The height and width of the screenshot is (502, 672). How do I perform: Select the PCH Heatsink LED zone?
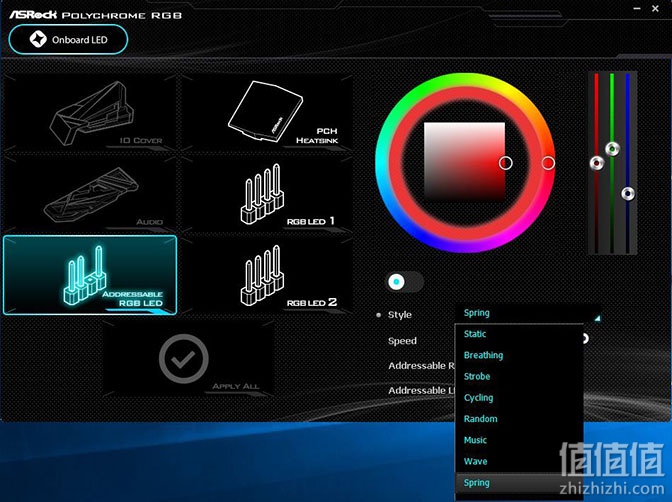tap(266, 112)
